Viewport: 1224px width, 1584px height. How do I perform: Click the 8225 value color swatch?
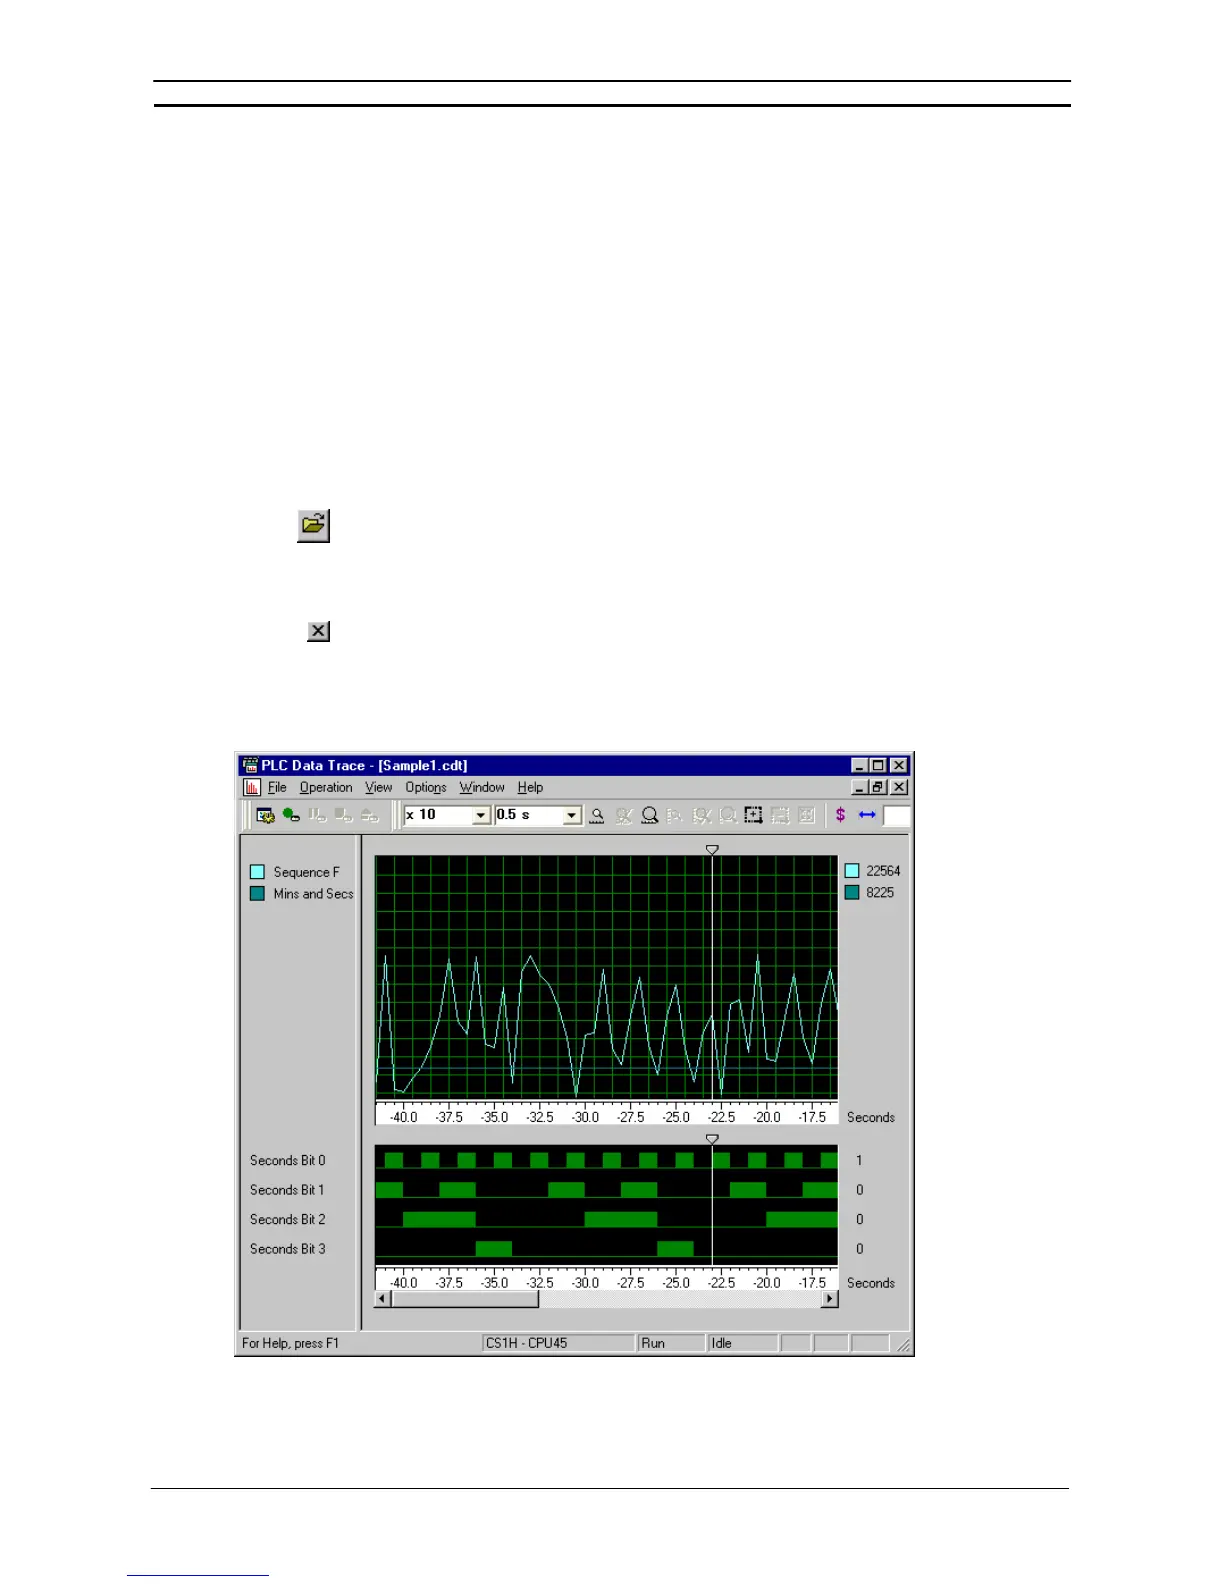[x=852, y=892]
